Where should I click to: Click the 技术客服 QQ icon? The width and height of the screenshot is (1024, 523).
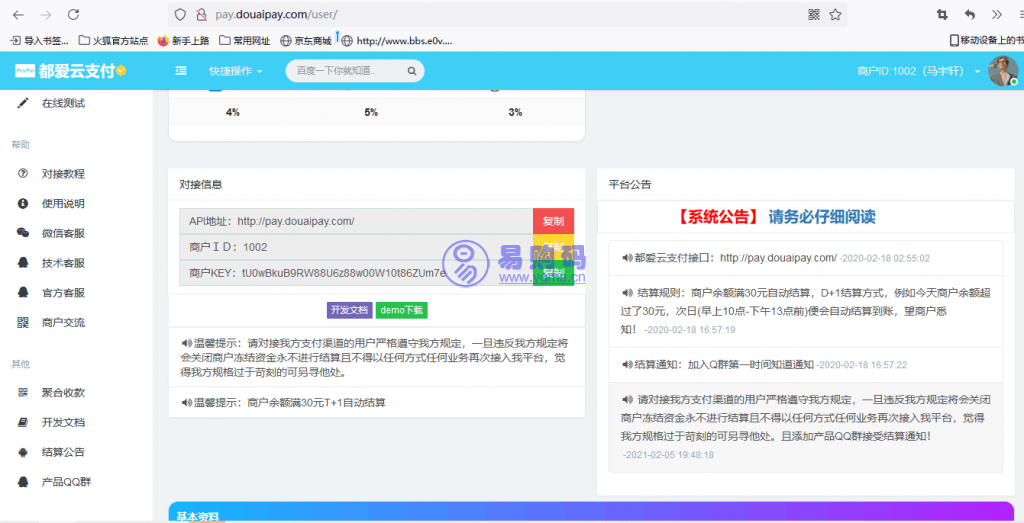(22, 263)
